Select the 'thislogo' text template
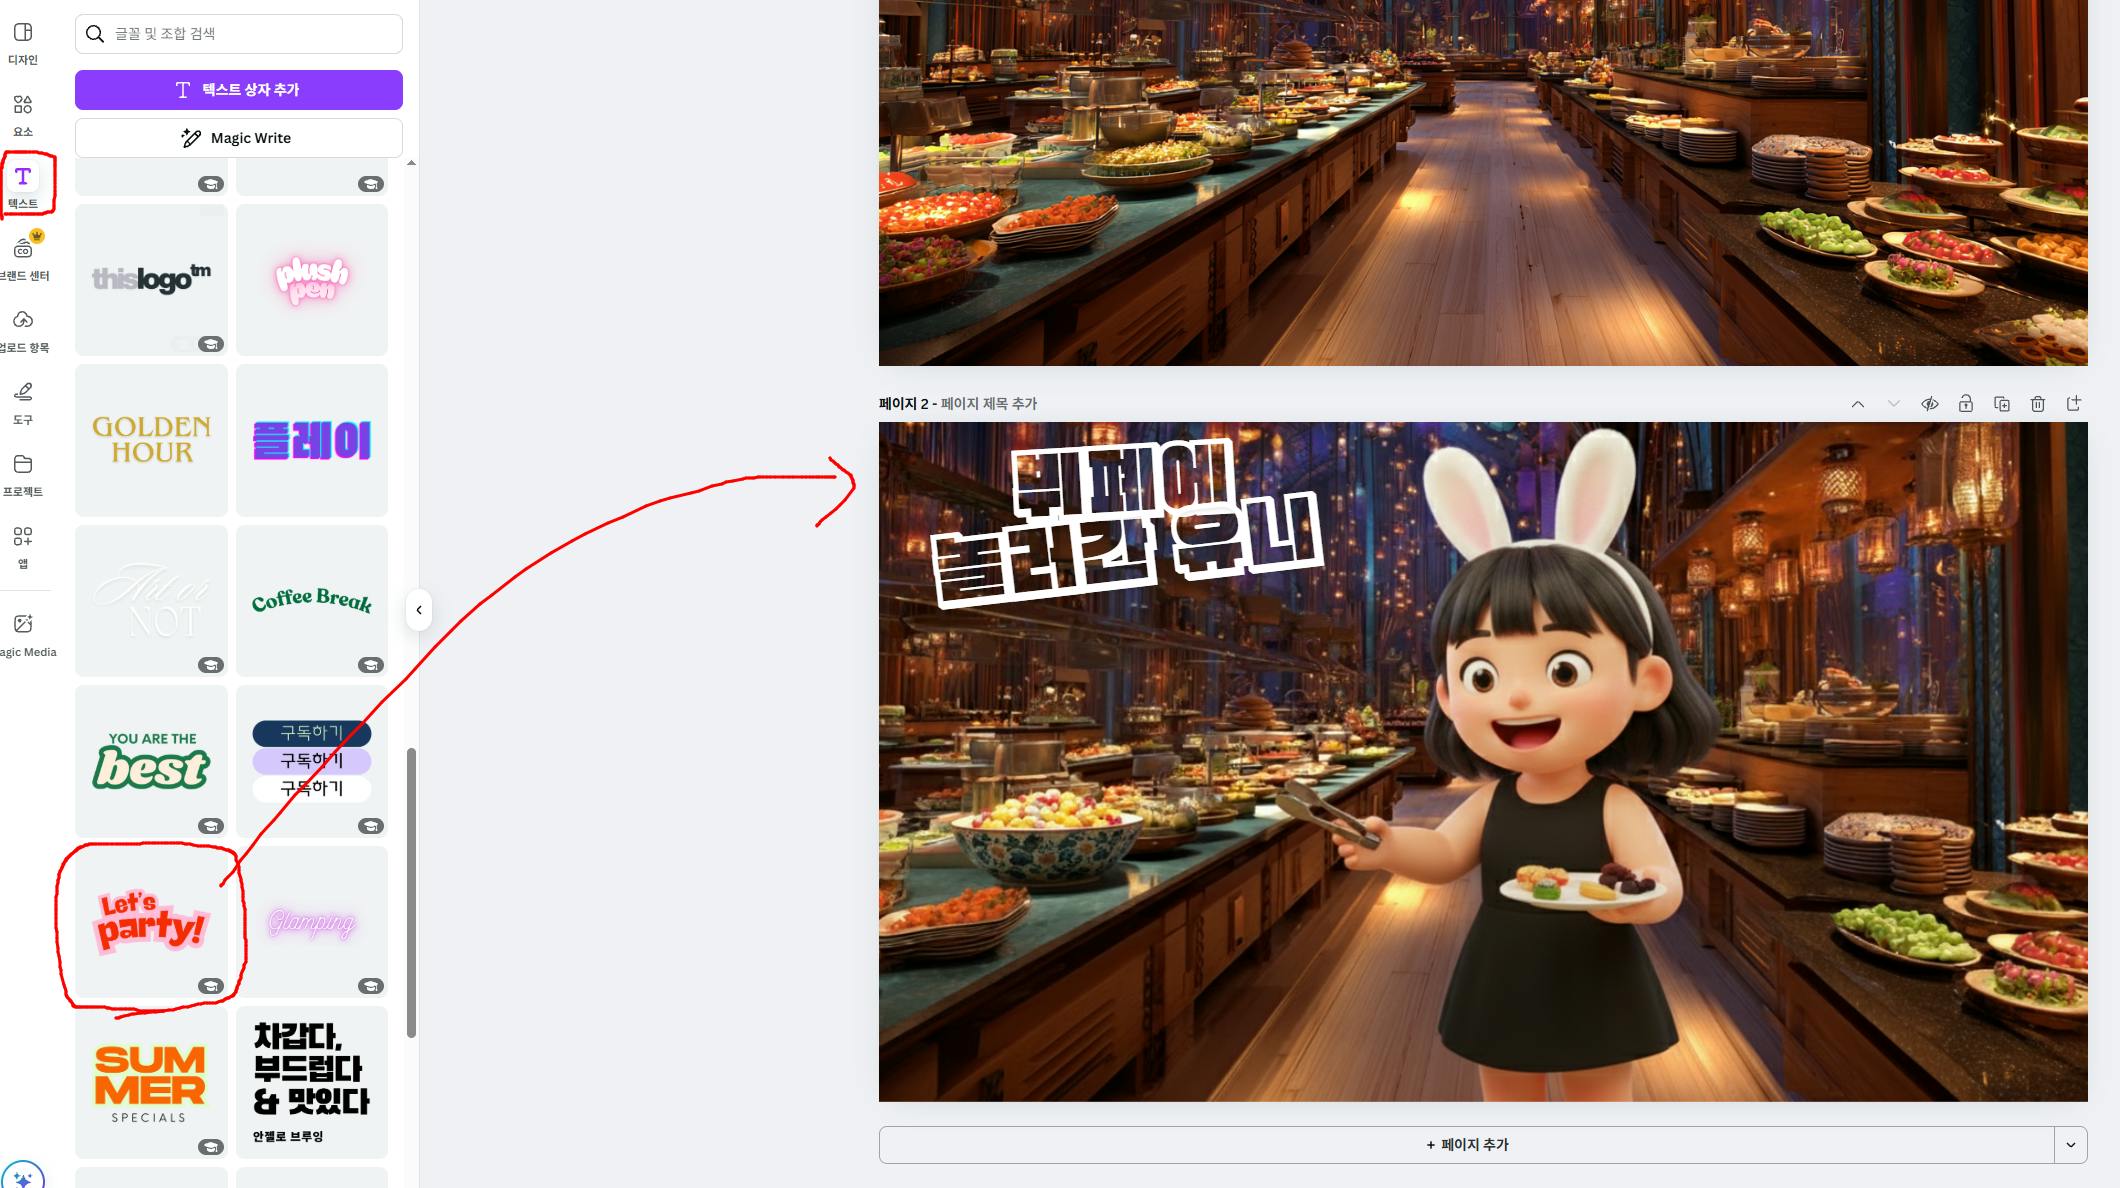Image resolution: width=2120 pixels, height=1188 pixels. [151, 280]
